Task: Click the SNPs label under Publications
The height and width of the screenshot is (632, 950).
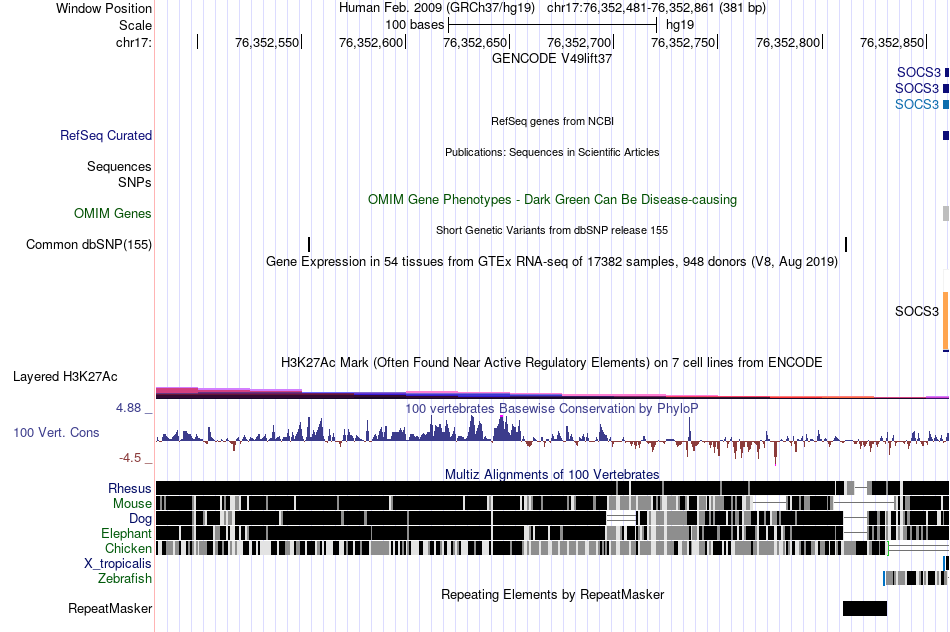Action: click(x=135, y=182)
